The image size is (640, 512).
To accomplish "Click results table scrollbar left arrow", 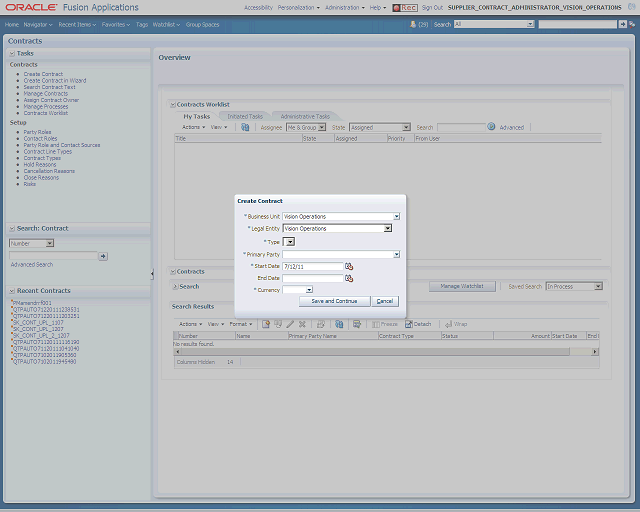I will tap(177, 352).
